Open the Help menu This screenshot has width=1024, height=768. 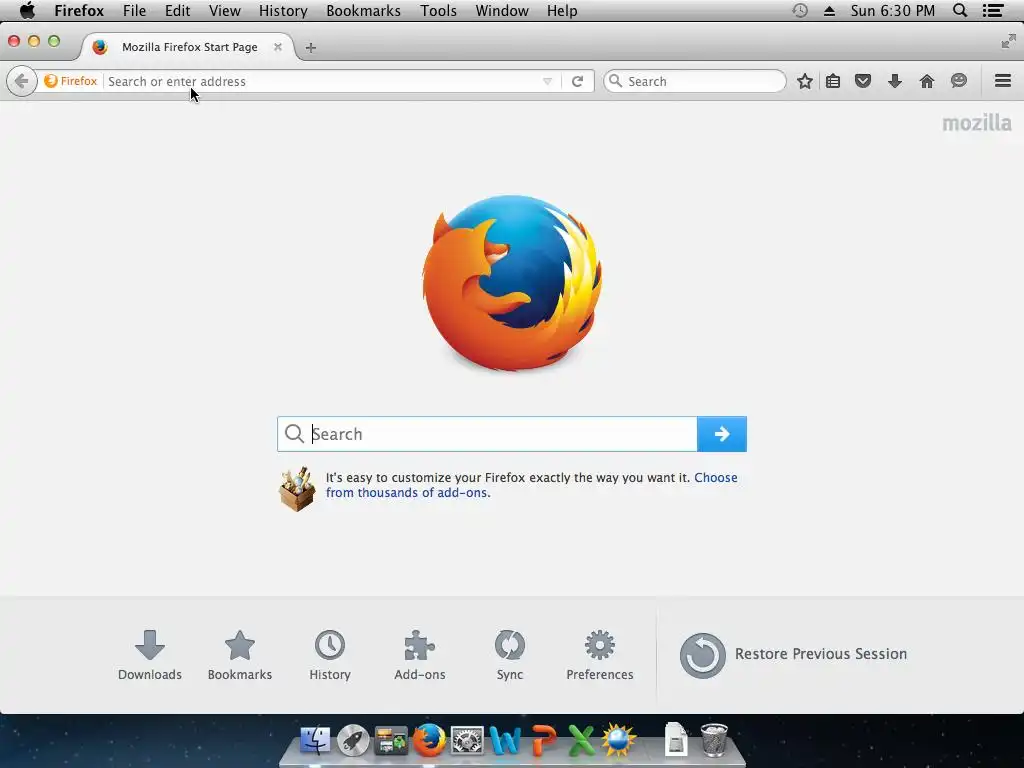[562, 11]
